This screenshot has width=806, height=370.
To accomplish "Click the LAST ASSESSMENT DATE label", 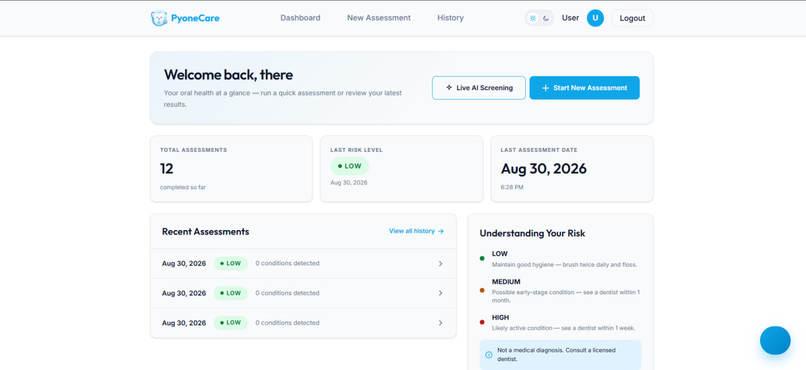I will click(x=539, y=150).
